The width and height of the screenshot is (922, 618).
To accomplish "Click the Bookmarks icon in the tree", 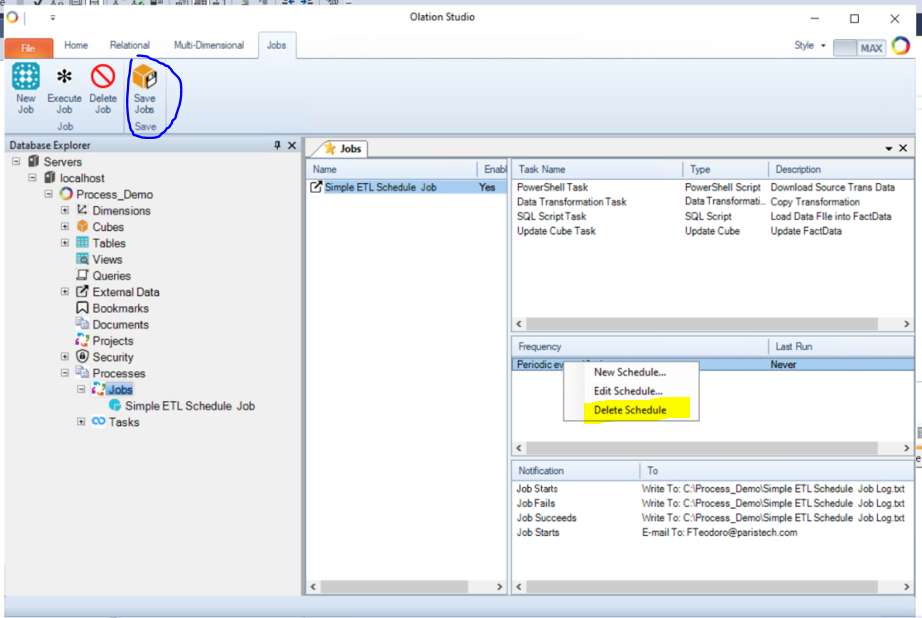I will (x=82, y=308).
